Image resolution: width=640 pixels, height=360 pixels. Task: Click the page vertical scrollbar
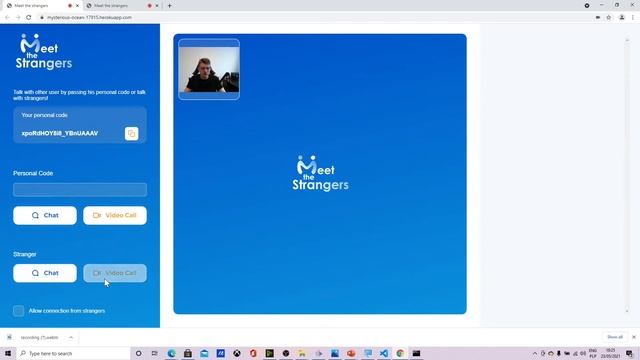tap(627, 176)
